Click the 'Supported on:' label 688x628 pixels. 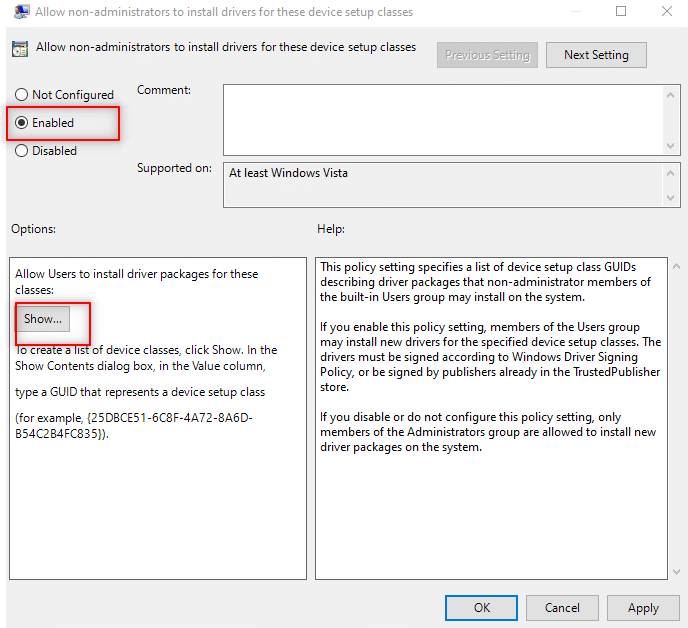[x=174, y=168]
